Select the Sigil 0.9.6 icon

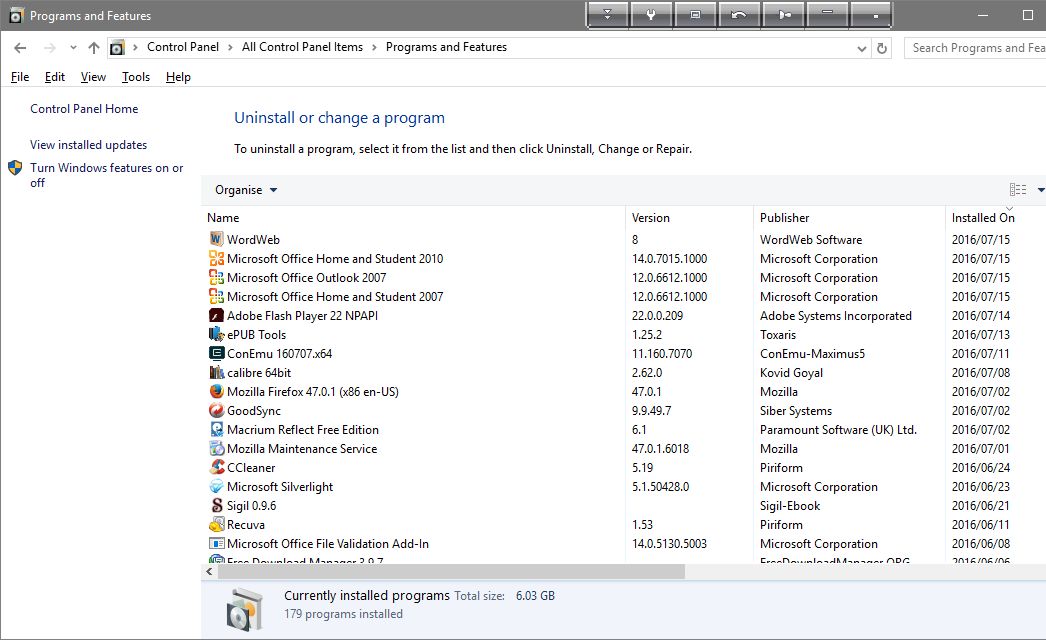tap(216, 505)
